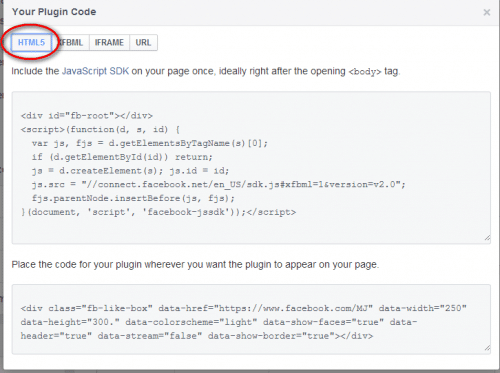Switch to the IFRAME tab
The width and height of the screenshot is (500, 373).
pos(109,43)
